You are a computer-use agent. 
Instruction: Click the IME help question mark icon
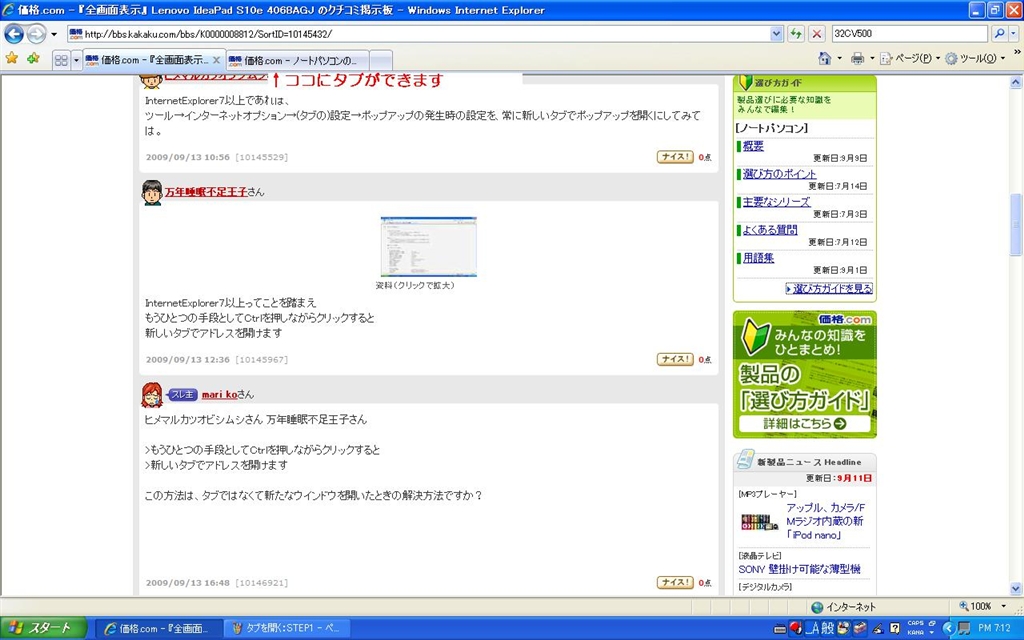(x=894, y=629)
